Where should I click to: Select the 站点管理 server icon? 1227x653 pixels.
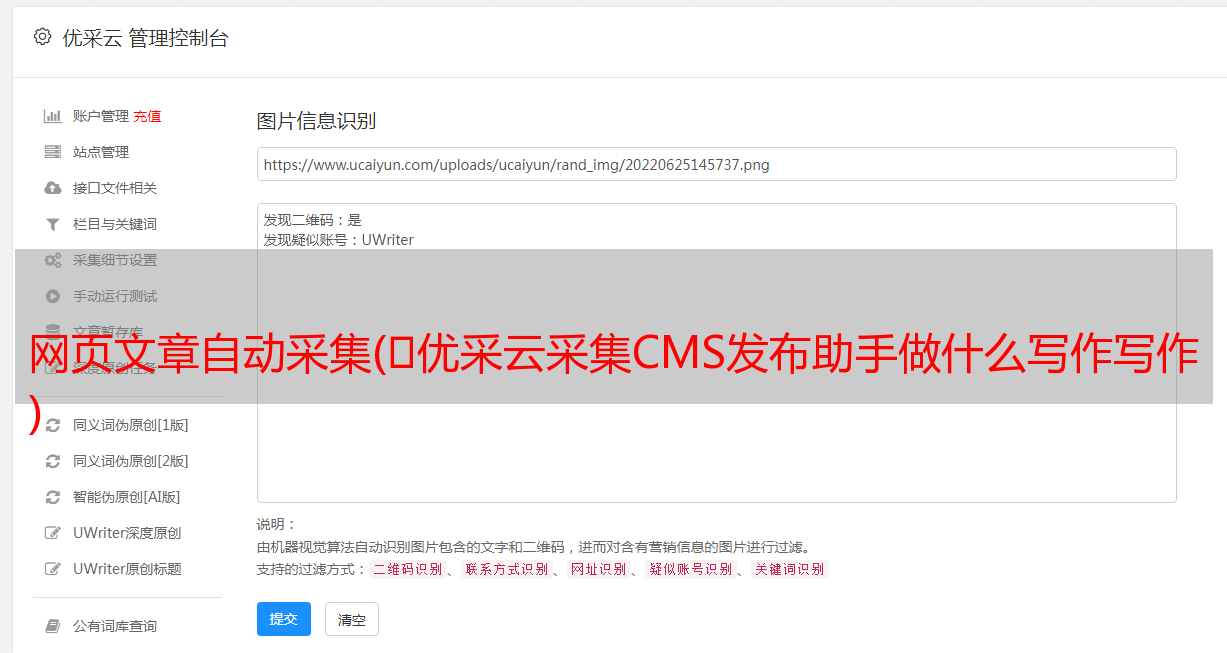click(53, 152)
